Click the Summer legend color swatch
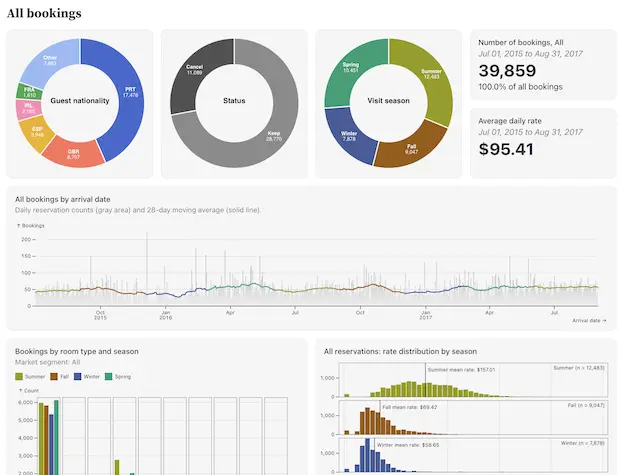The height and width of the screenshot is (475, 625). (20, 376)
